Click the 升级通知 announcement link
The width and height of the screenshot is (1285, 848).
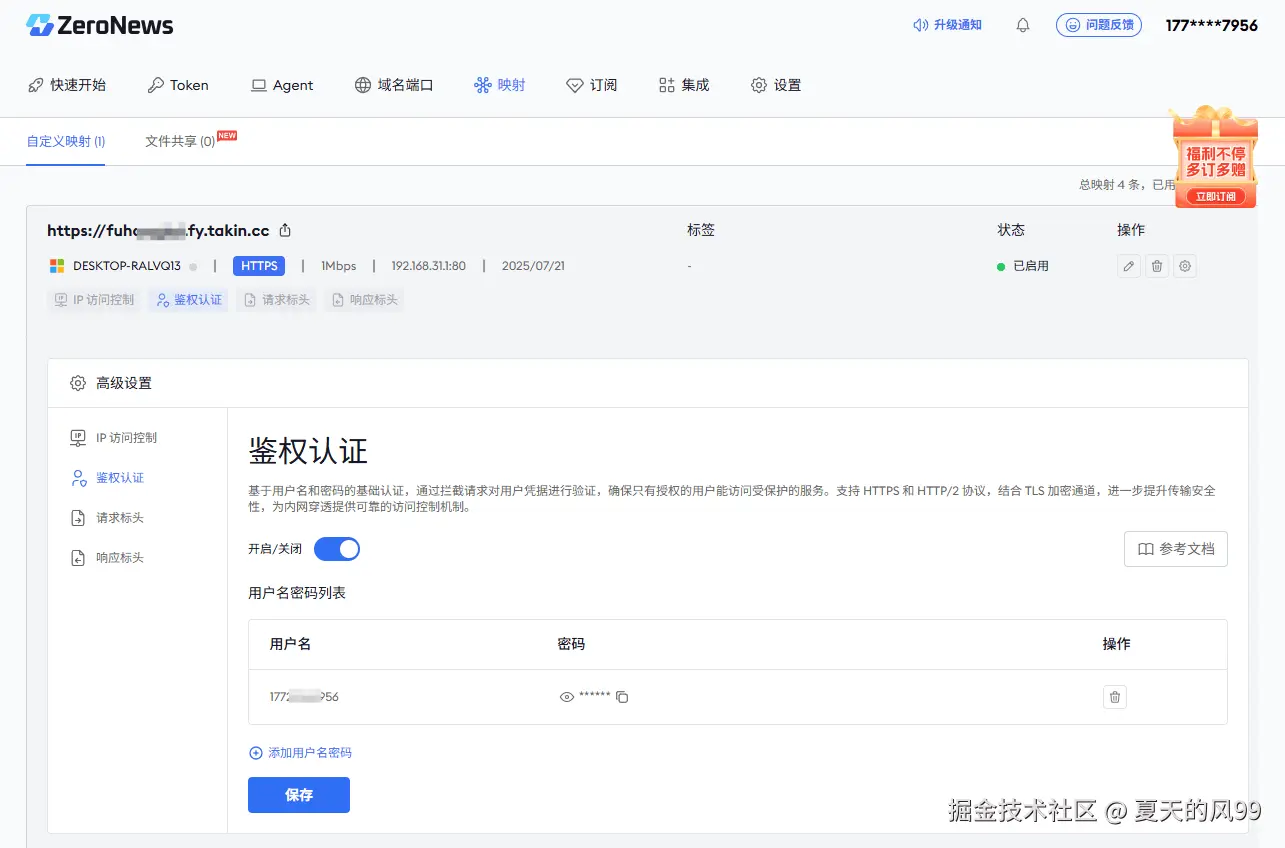coord(948,25)
